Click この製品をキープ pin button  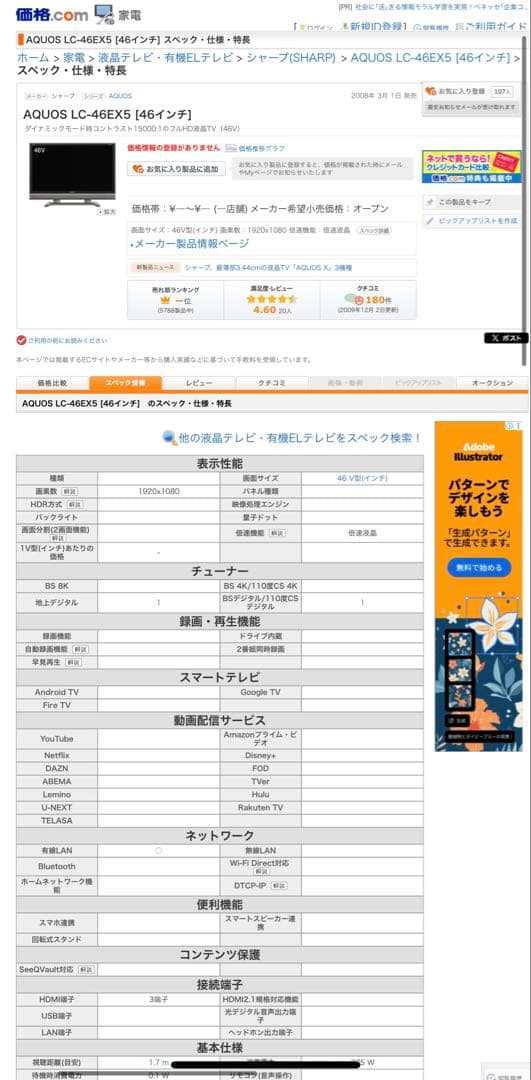[x=472, y=202]
